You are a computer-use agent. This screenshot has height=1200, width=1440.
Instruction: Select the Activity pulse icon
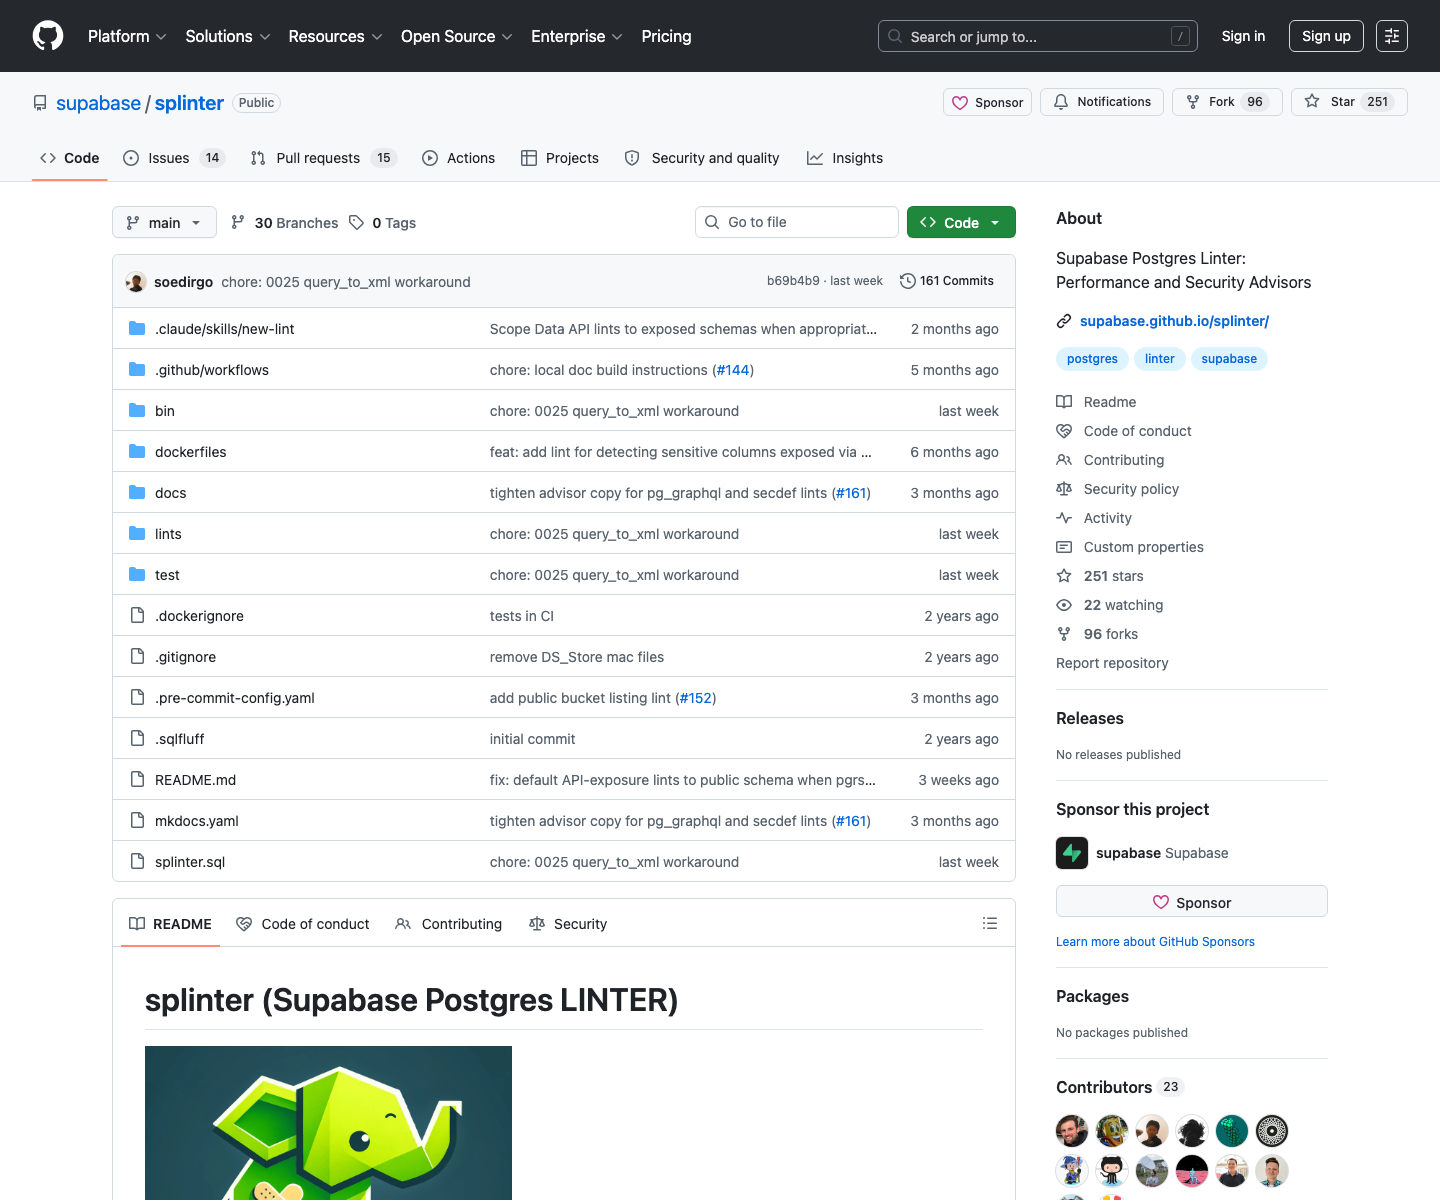[x=1064, y=518]
